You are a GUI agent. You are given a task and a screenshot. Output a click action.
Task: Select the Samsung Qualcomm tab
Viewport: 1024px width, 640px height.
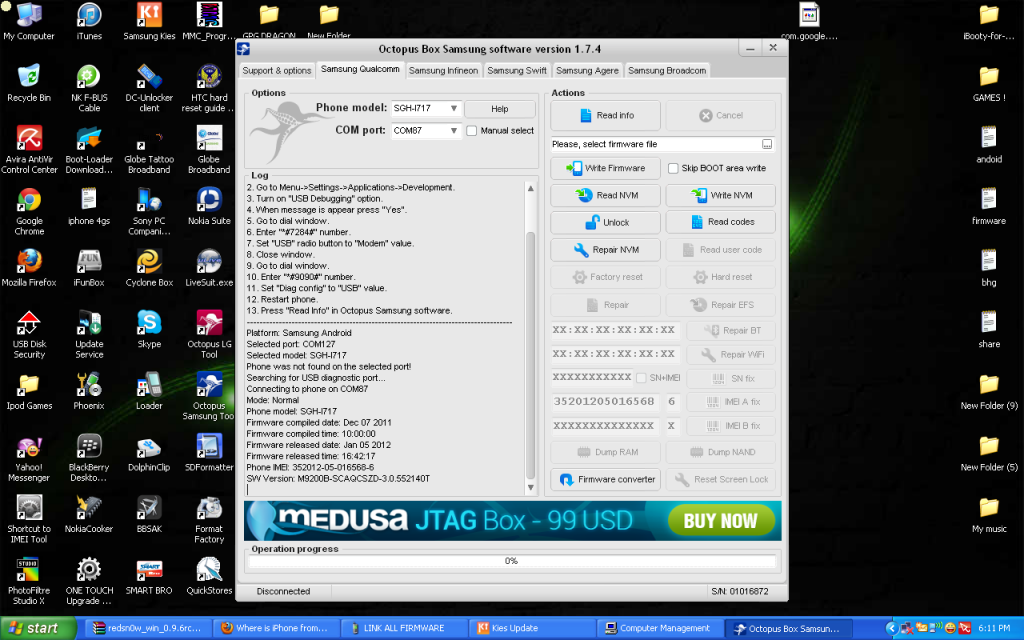pos(360,69)
